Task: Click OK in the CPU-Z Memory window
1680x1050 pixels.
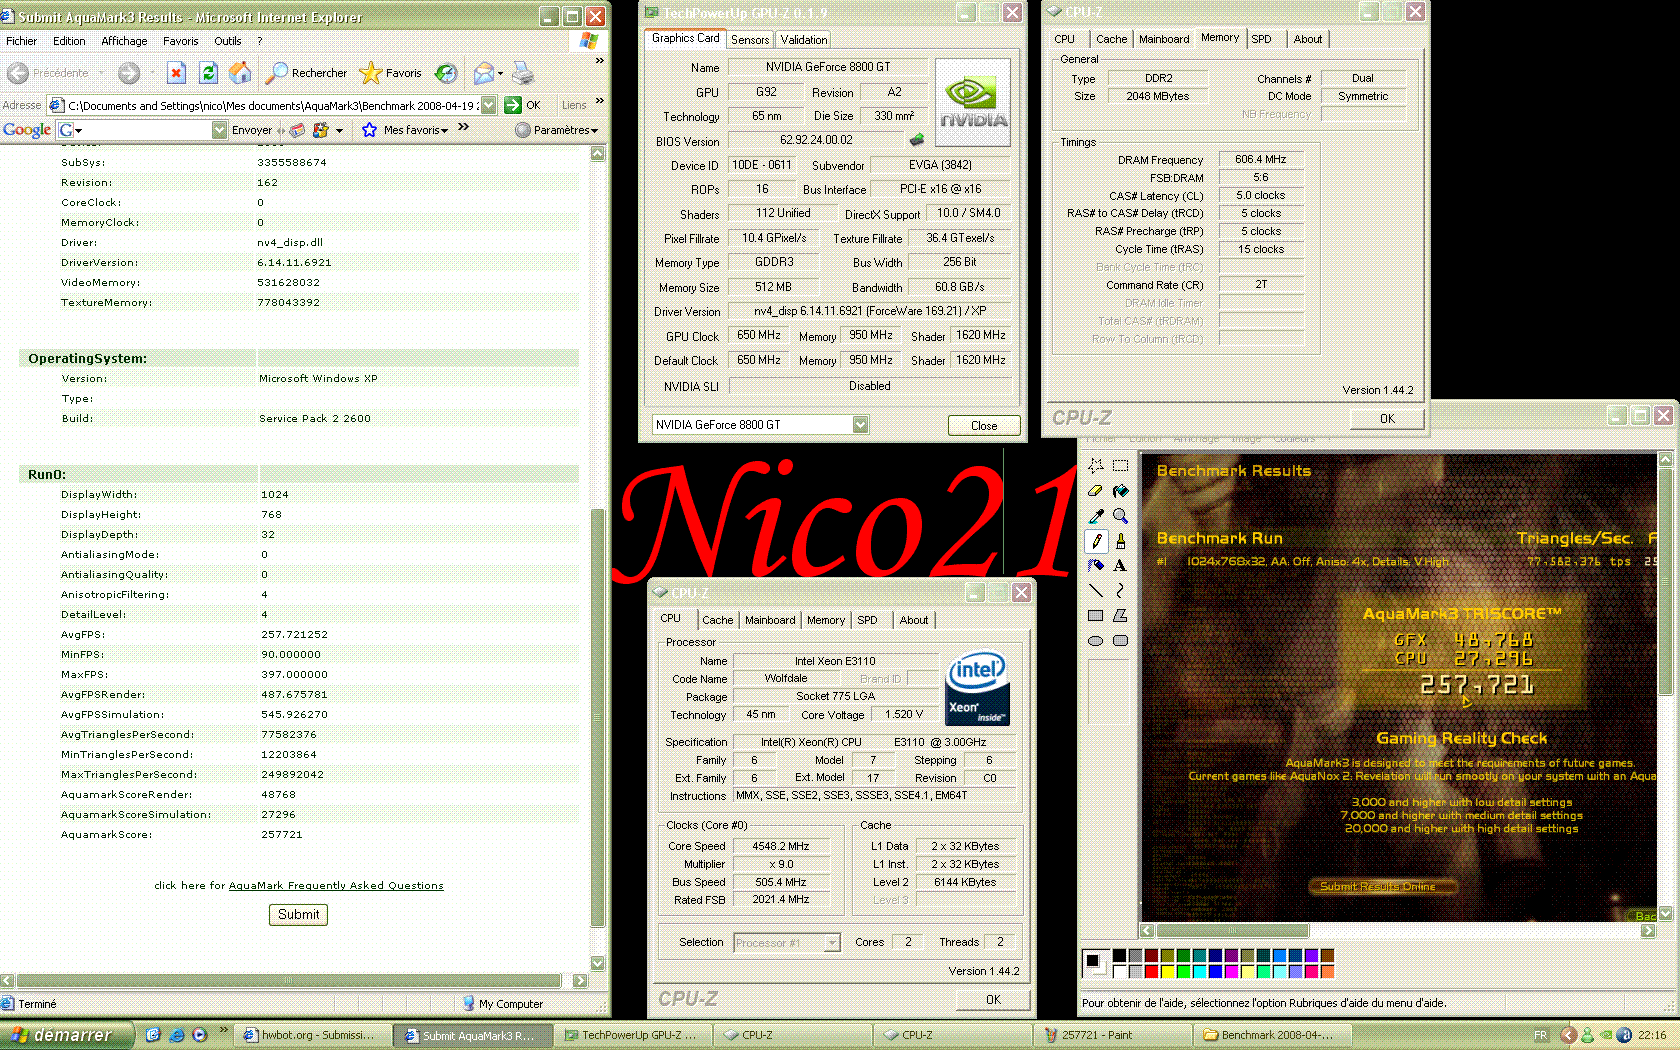Action: [x=1387, y=419]
